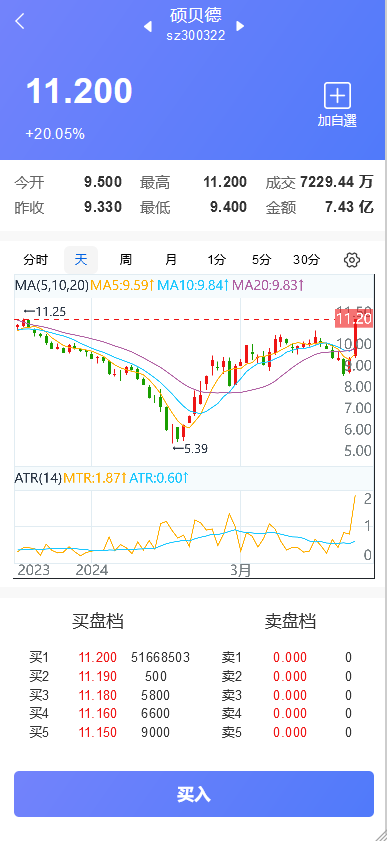Click the 卖盘档 heading
Image resolution: width=387 pixels, height=842 pixels.
tap(290, 621)
